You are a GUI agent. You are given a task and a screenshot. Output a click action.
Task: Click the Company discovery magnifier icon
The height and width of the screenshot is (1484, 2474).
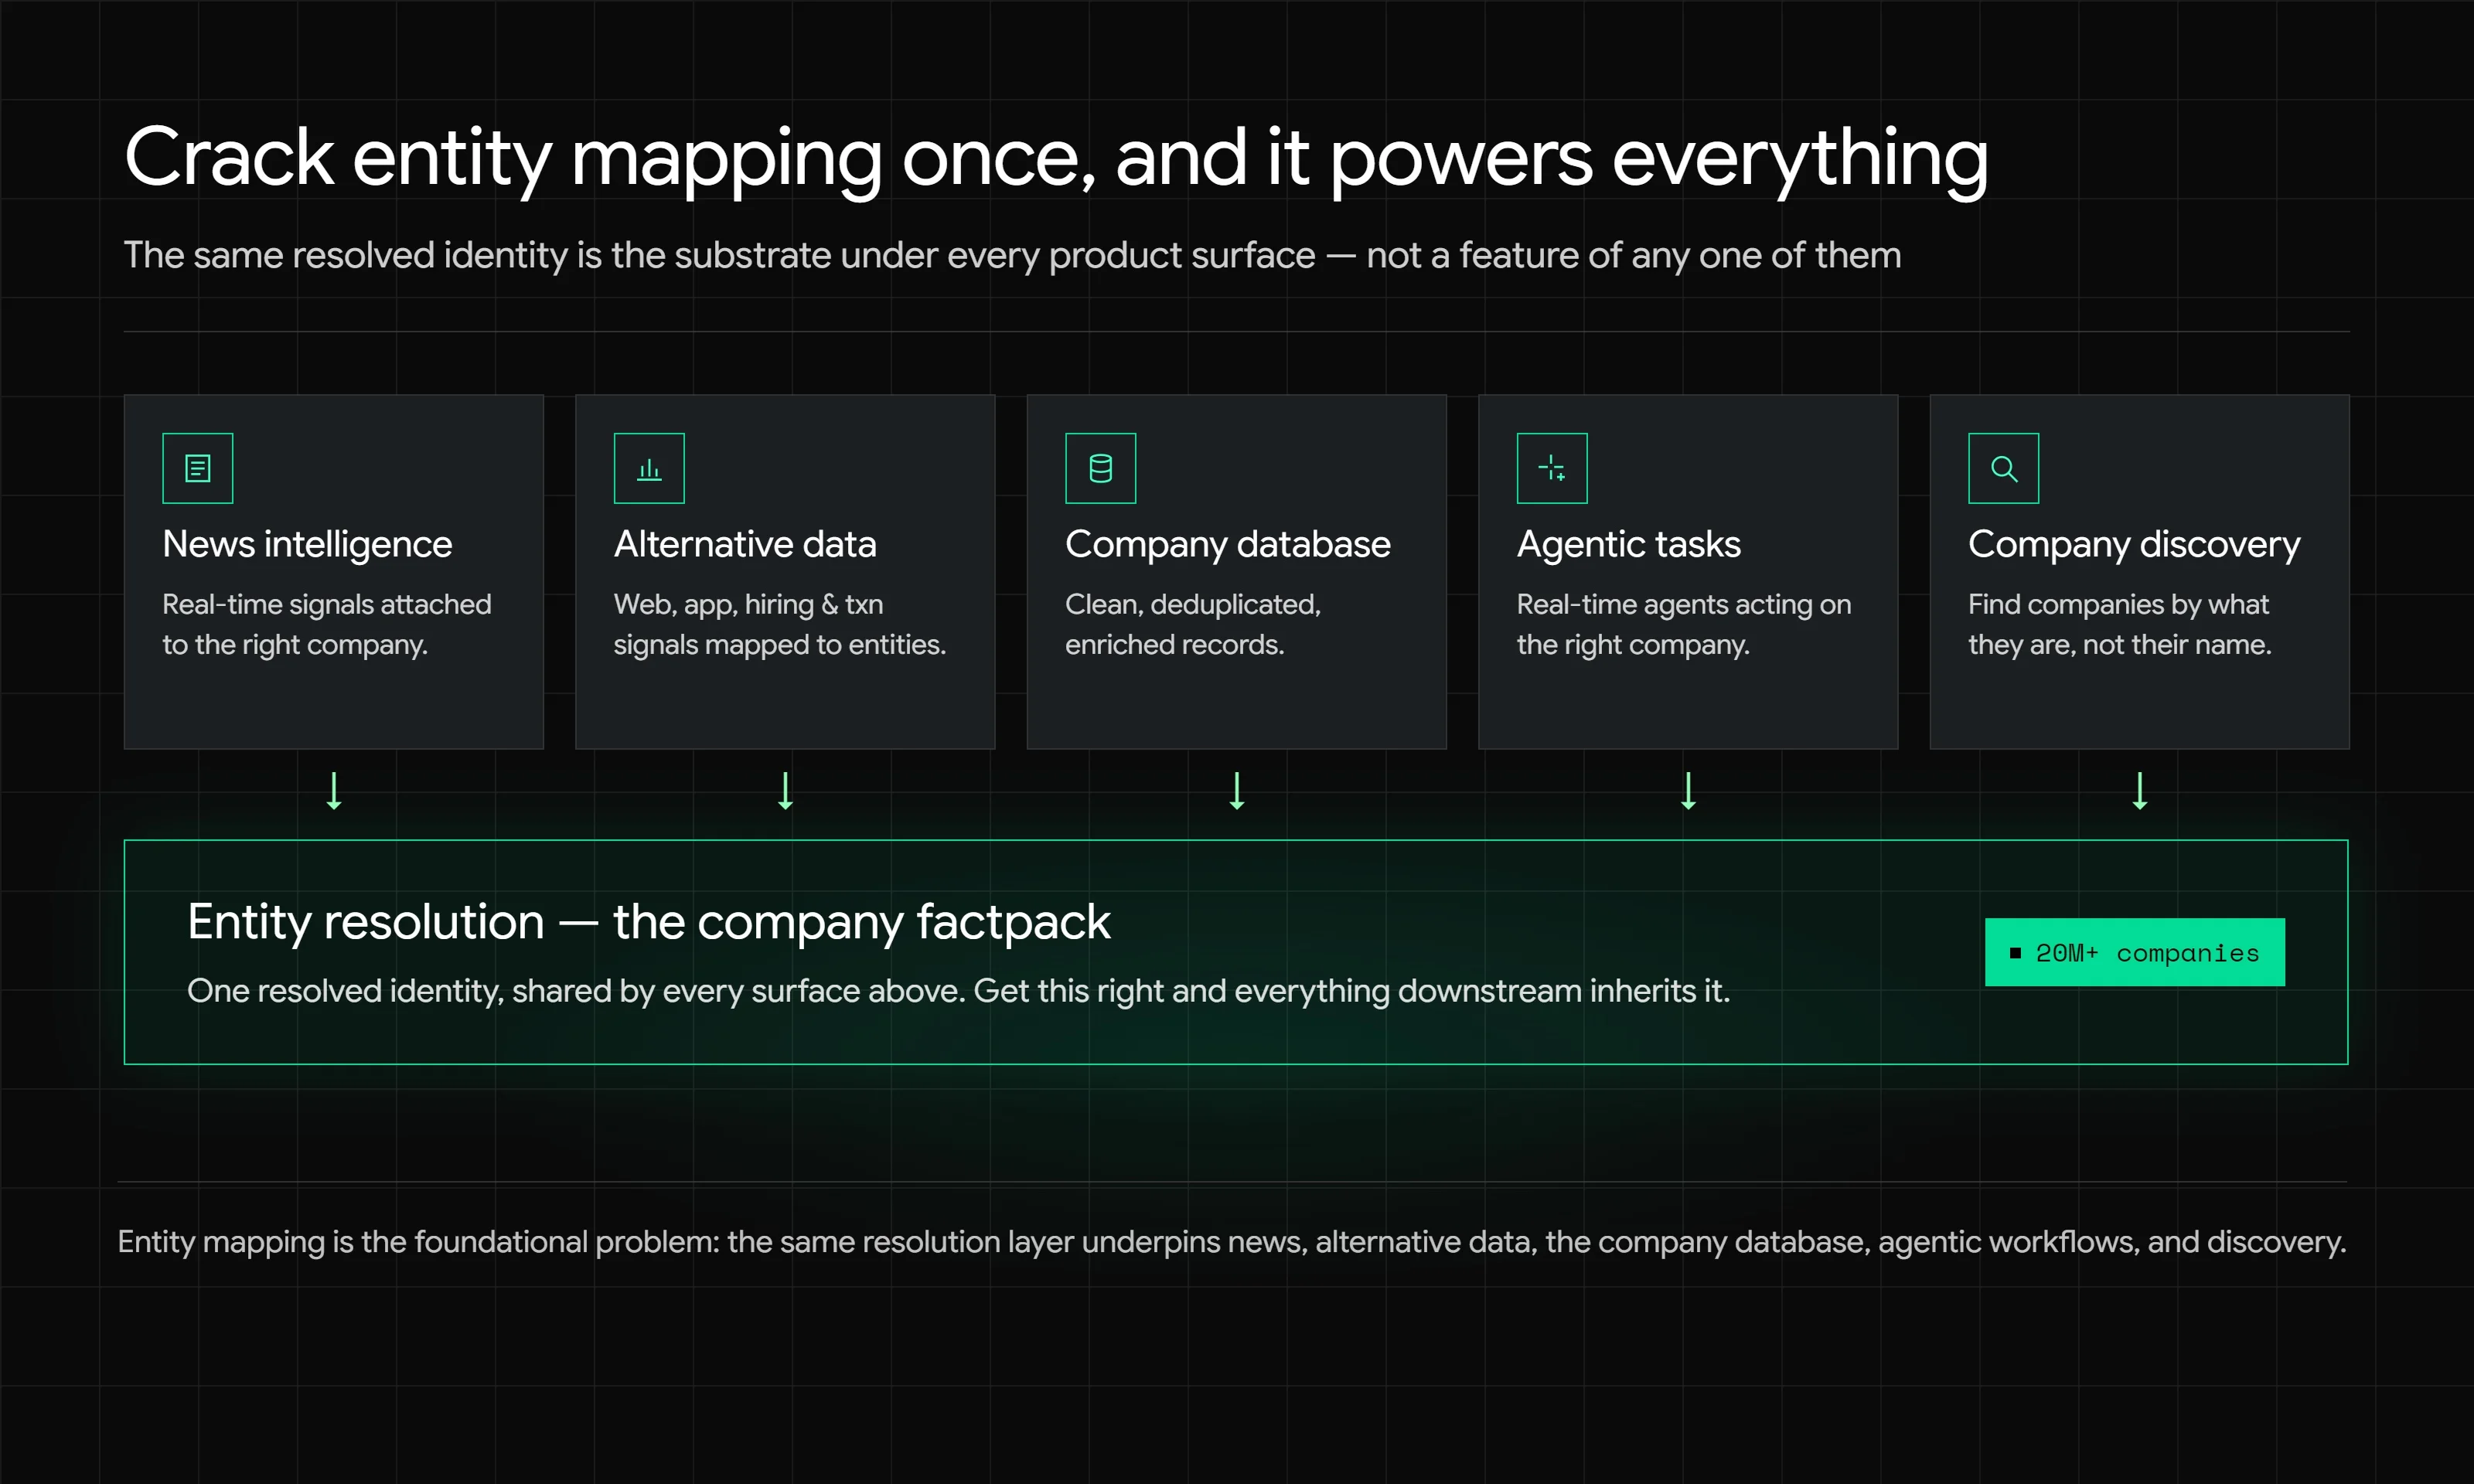pyautogui.click(x=2003, y=468)
